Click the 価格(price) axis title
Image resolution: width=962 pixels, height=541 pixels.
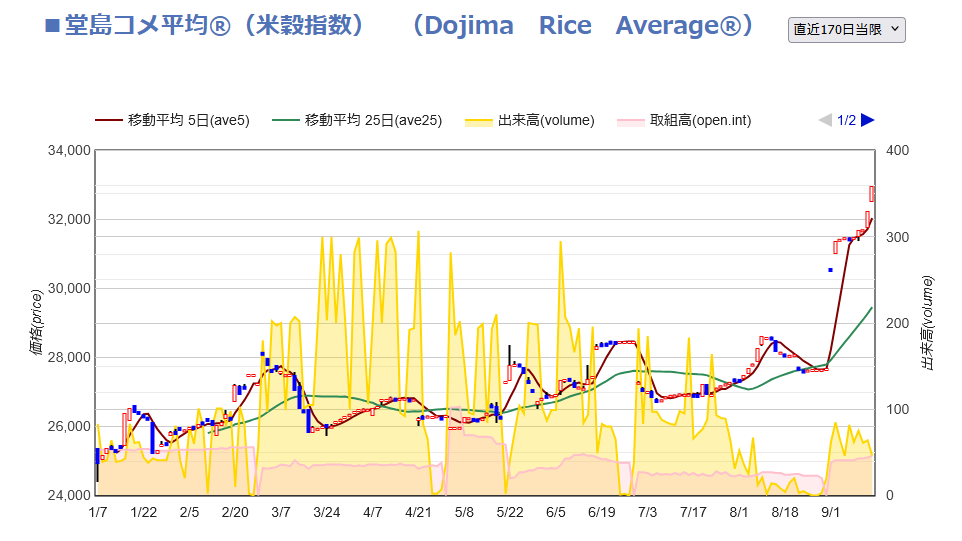coord(36,323)
